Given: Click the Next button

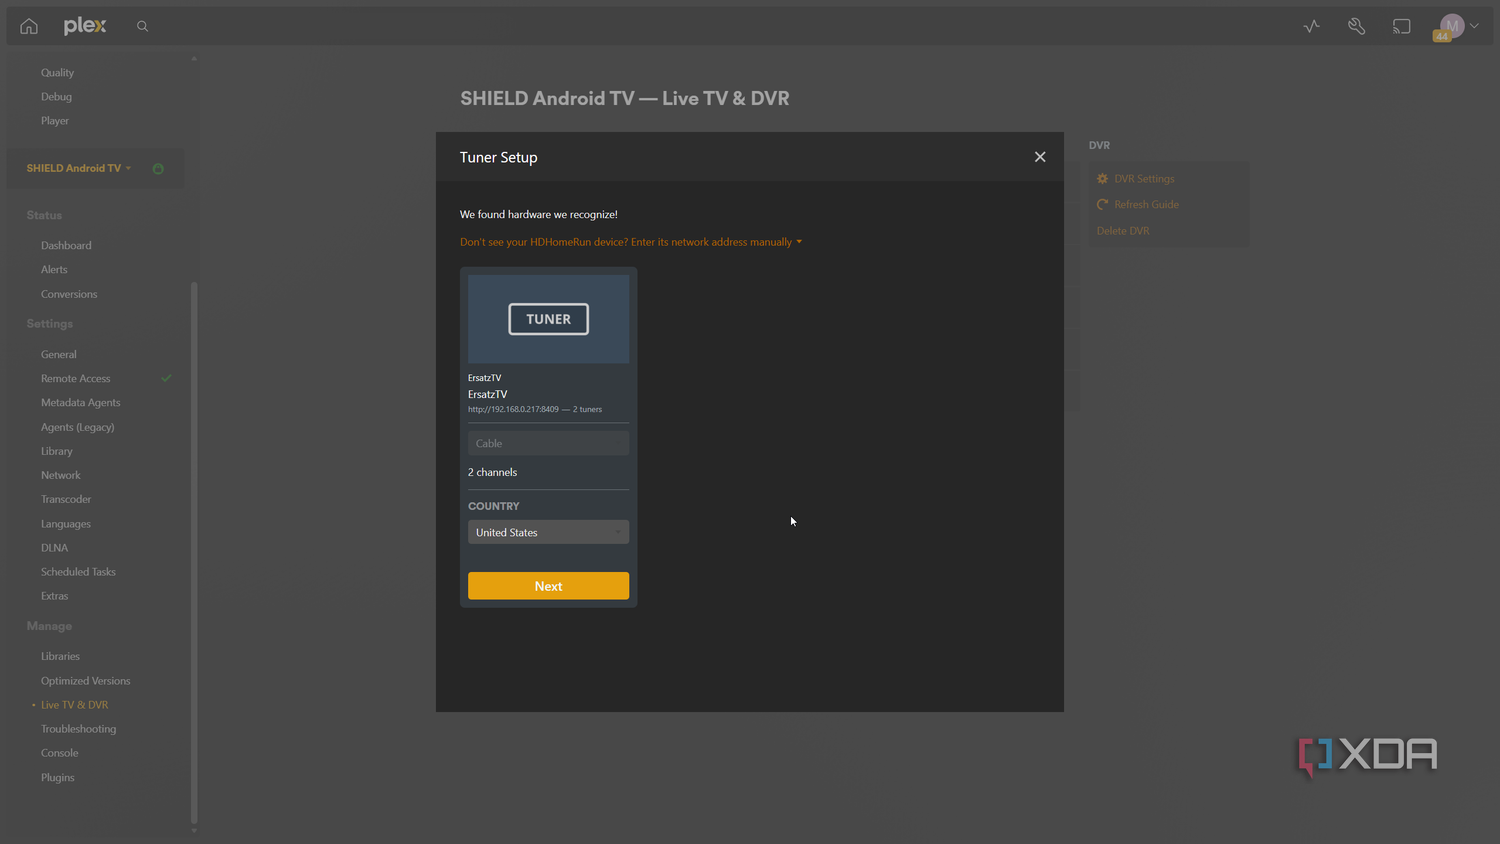Looking at the screenshot, I should [548, 586].
